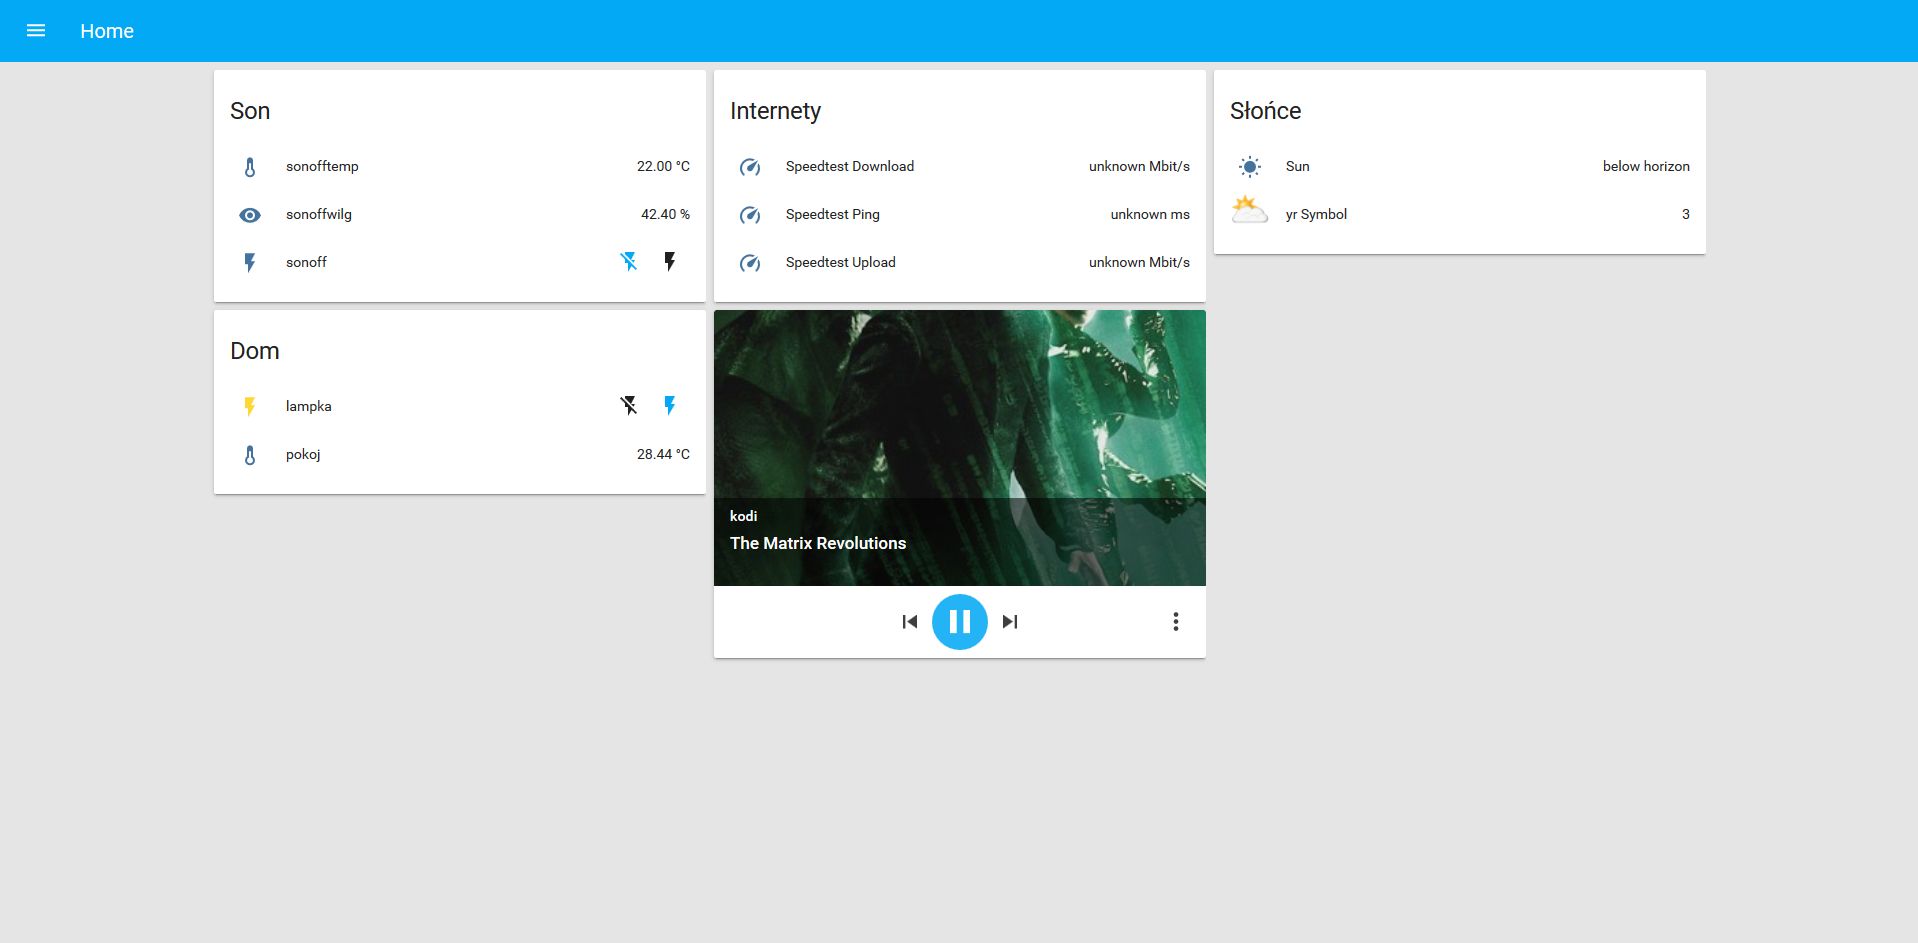Click the kodi player name label
Image resolution: width=1918 pixels, height=943 pixels.
[x=743, y=516]
